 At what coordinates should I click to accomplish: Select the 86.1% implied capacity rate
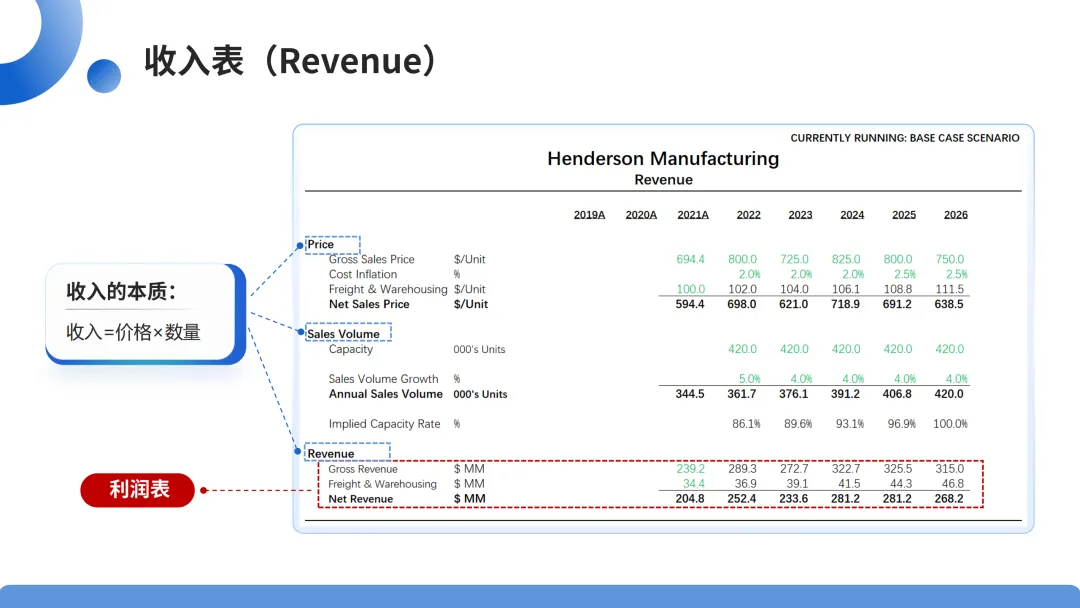(x=746, y=424)
